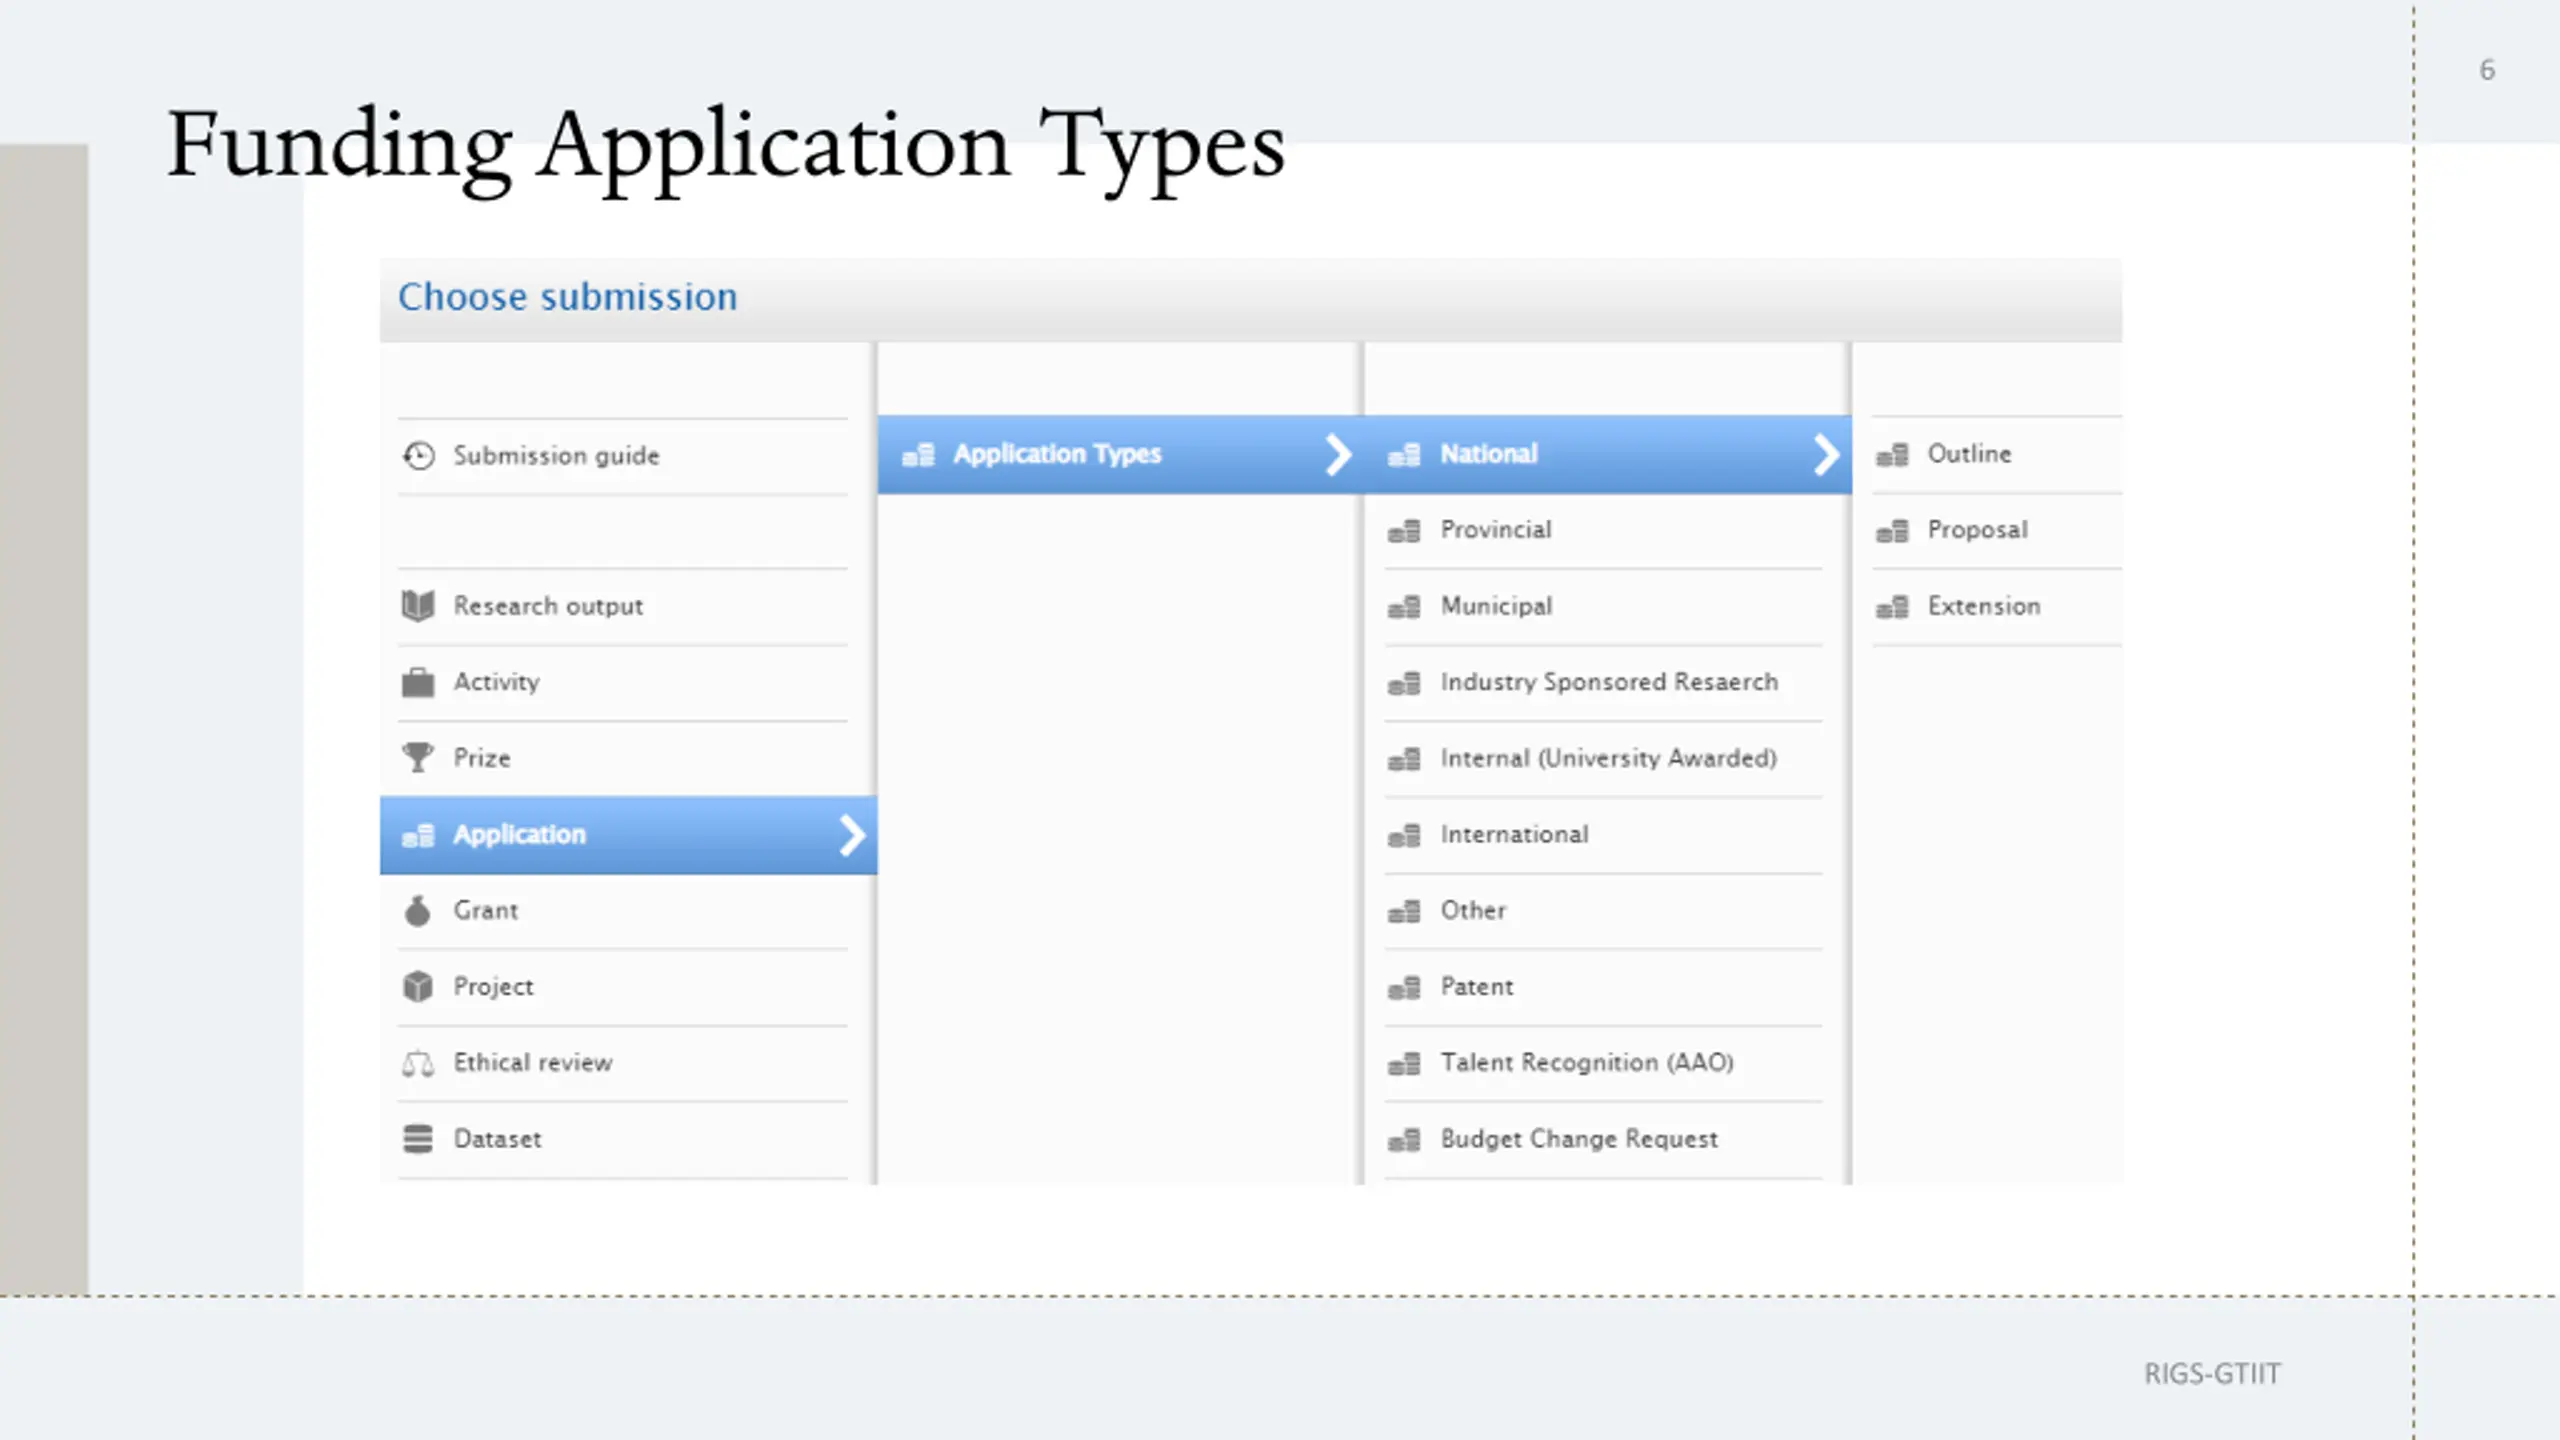Screen dimensions: 2560x1440
Task: Select Research output submission type
Action: [622, 606]
